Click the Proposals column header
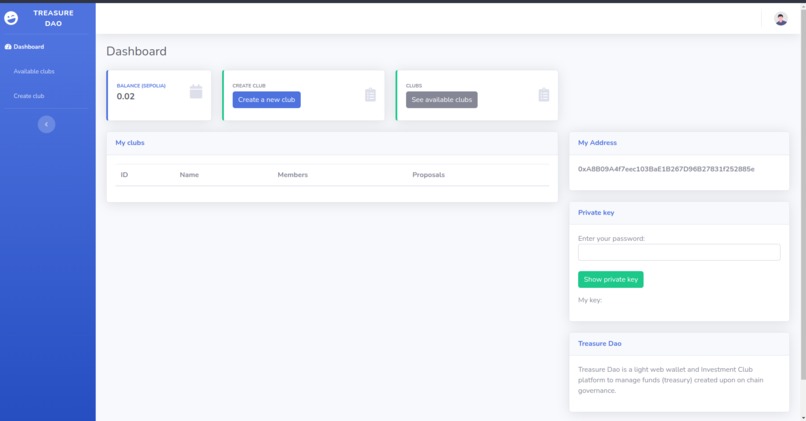 click(x=428, y=175)
